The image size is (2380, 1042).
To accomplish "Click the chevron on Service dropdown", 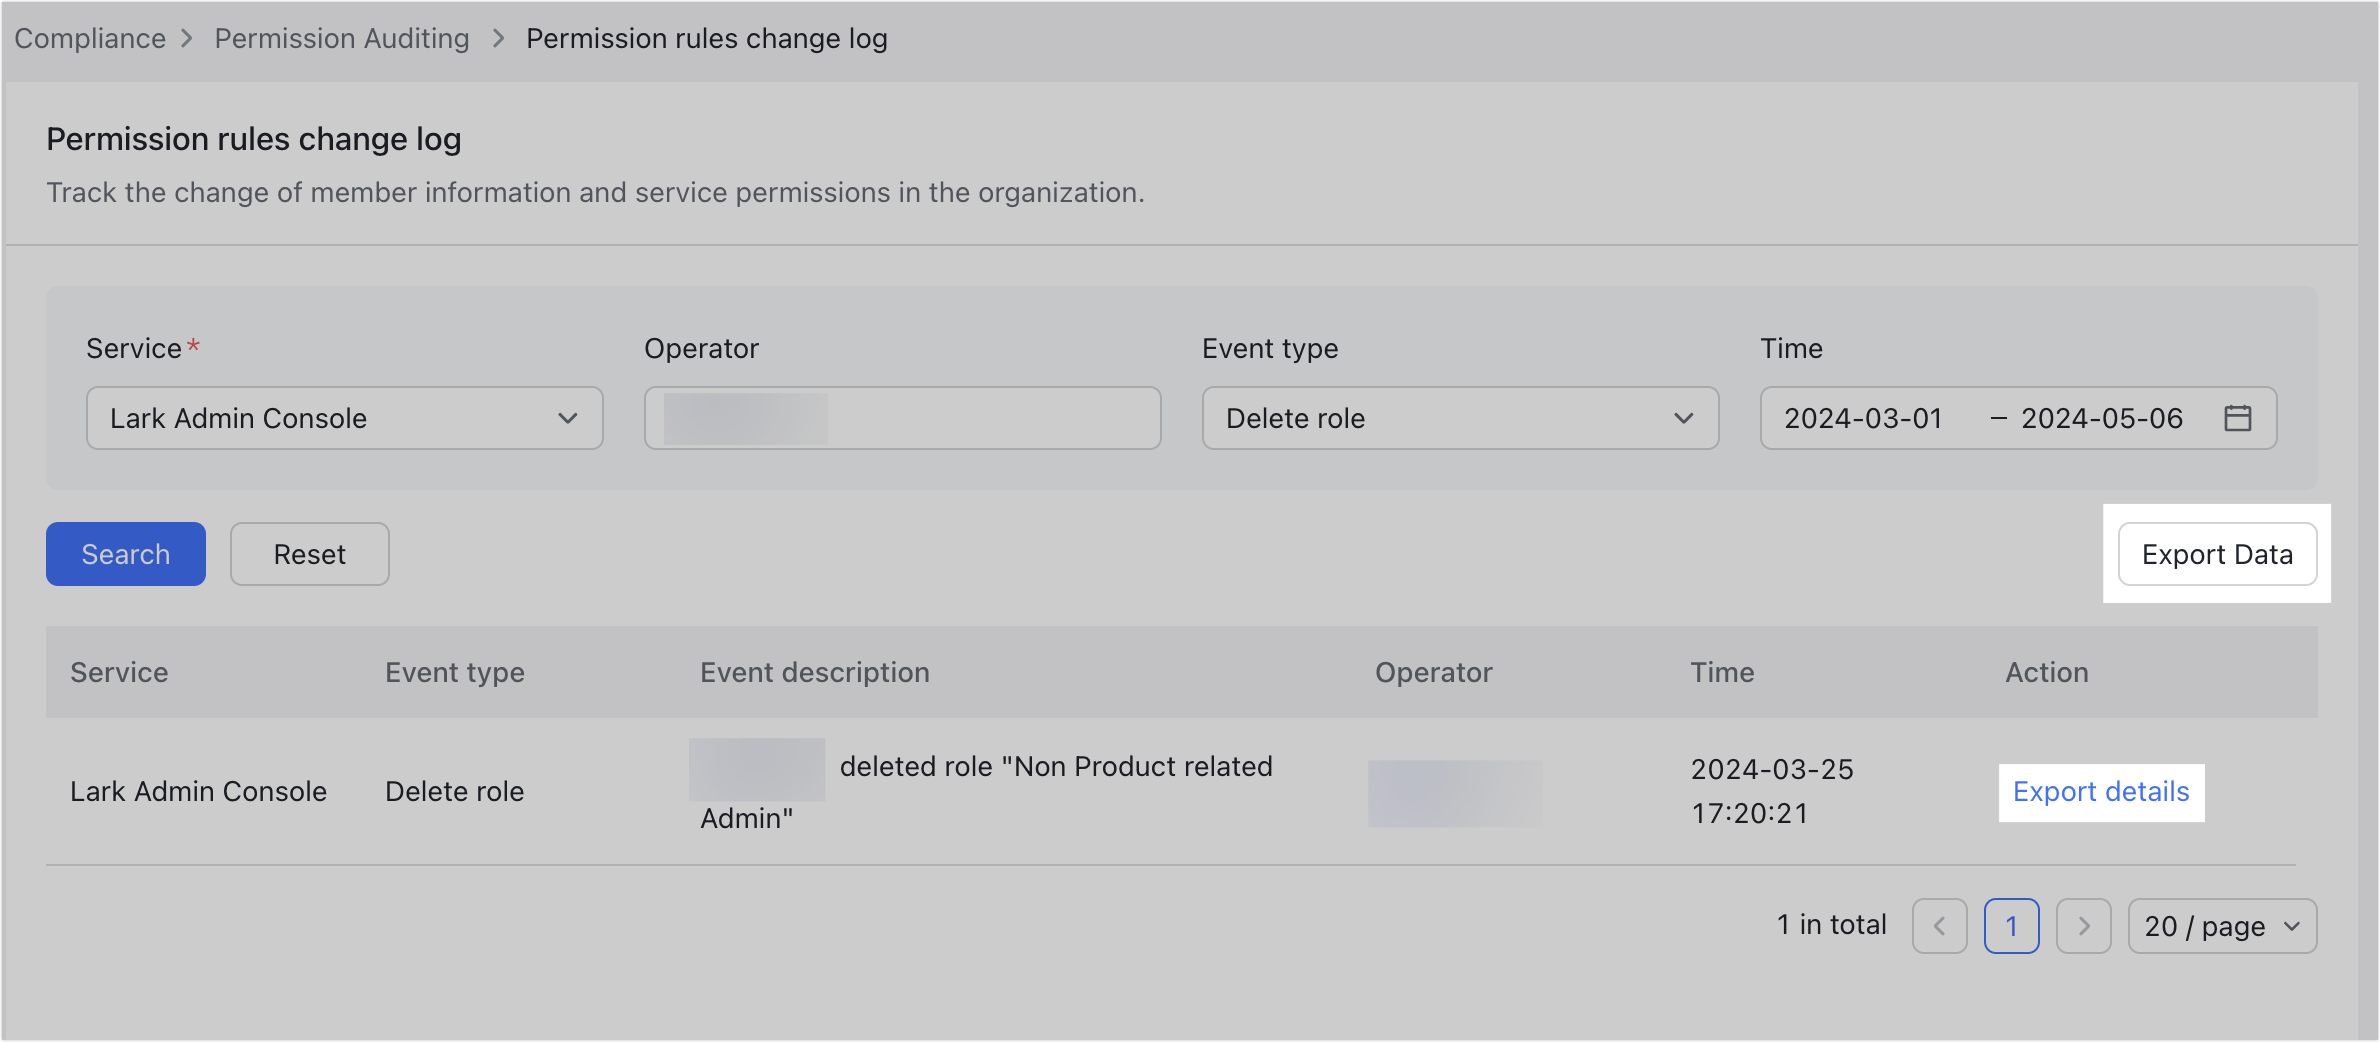I will [x=569, y=418].
